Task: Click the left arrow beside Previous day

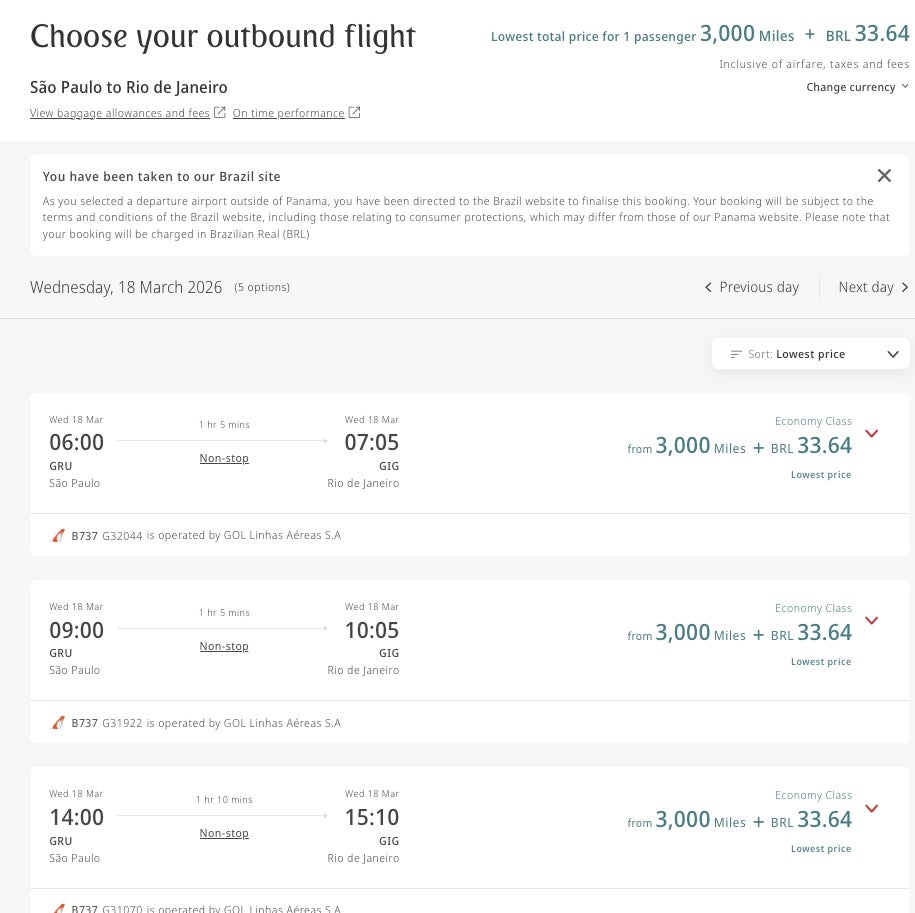Action: click(x=708, y=288)
